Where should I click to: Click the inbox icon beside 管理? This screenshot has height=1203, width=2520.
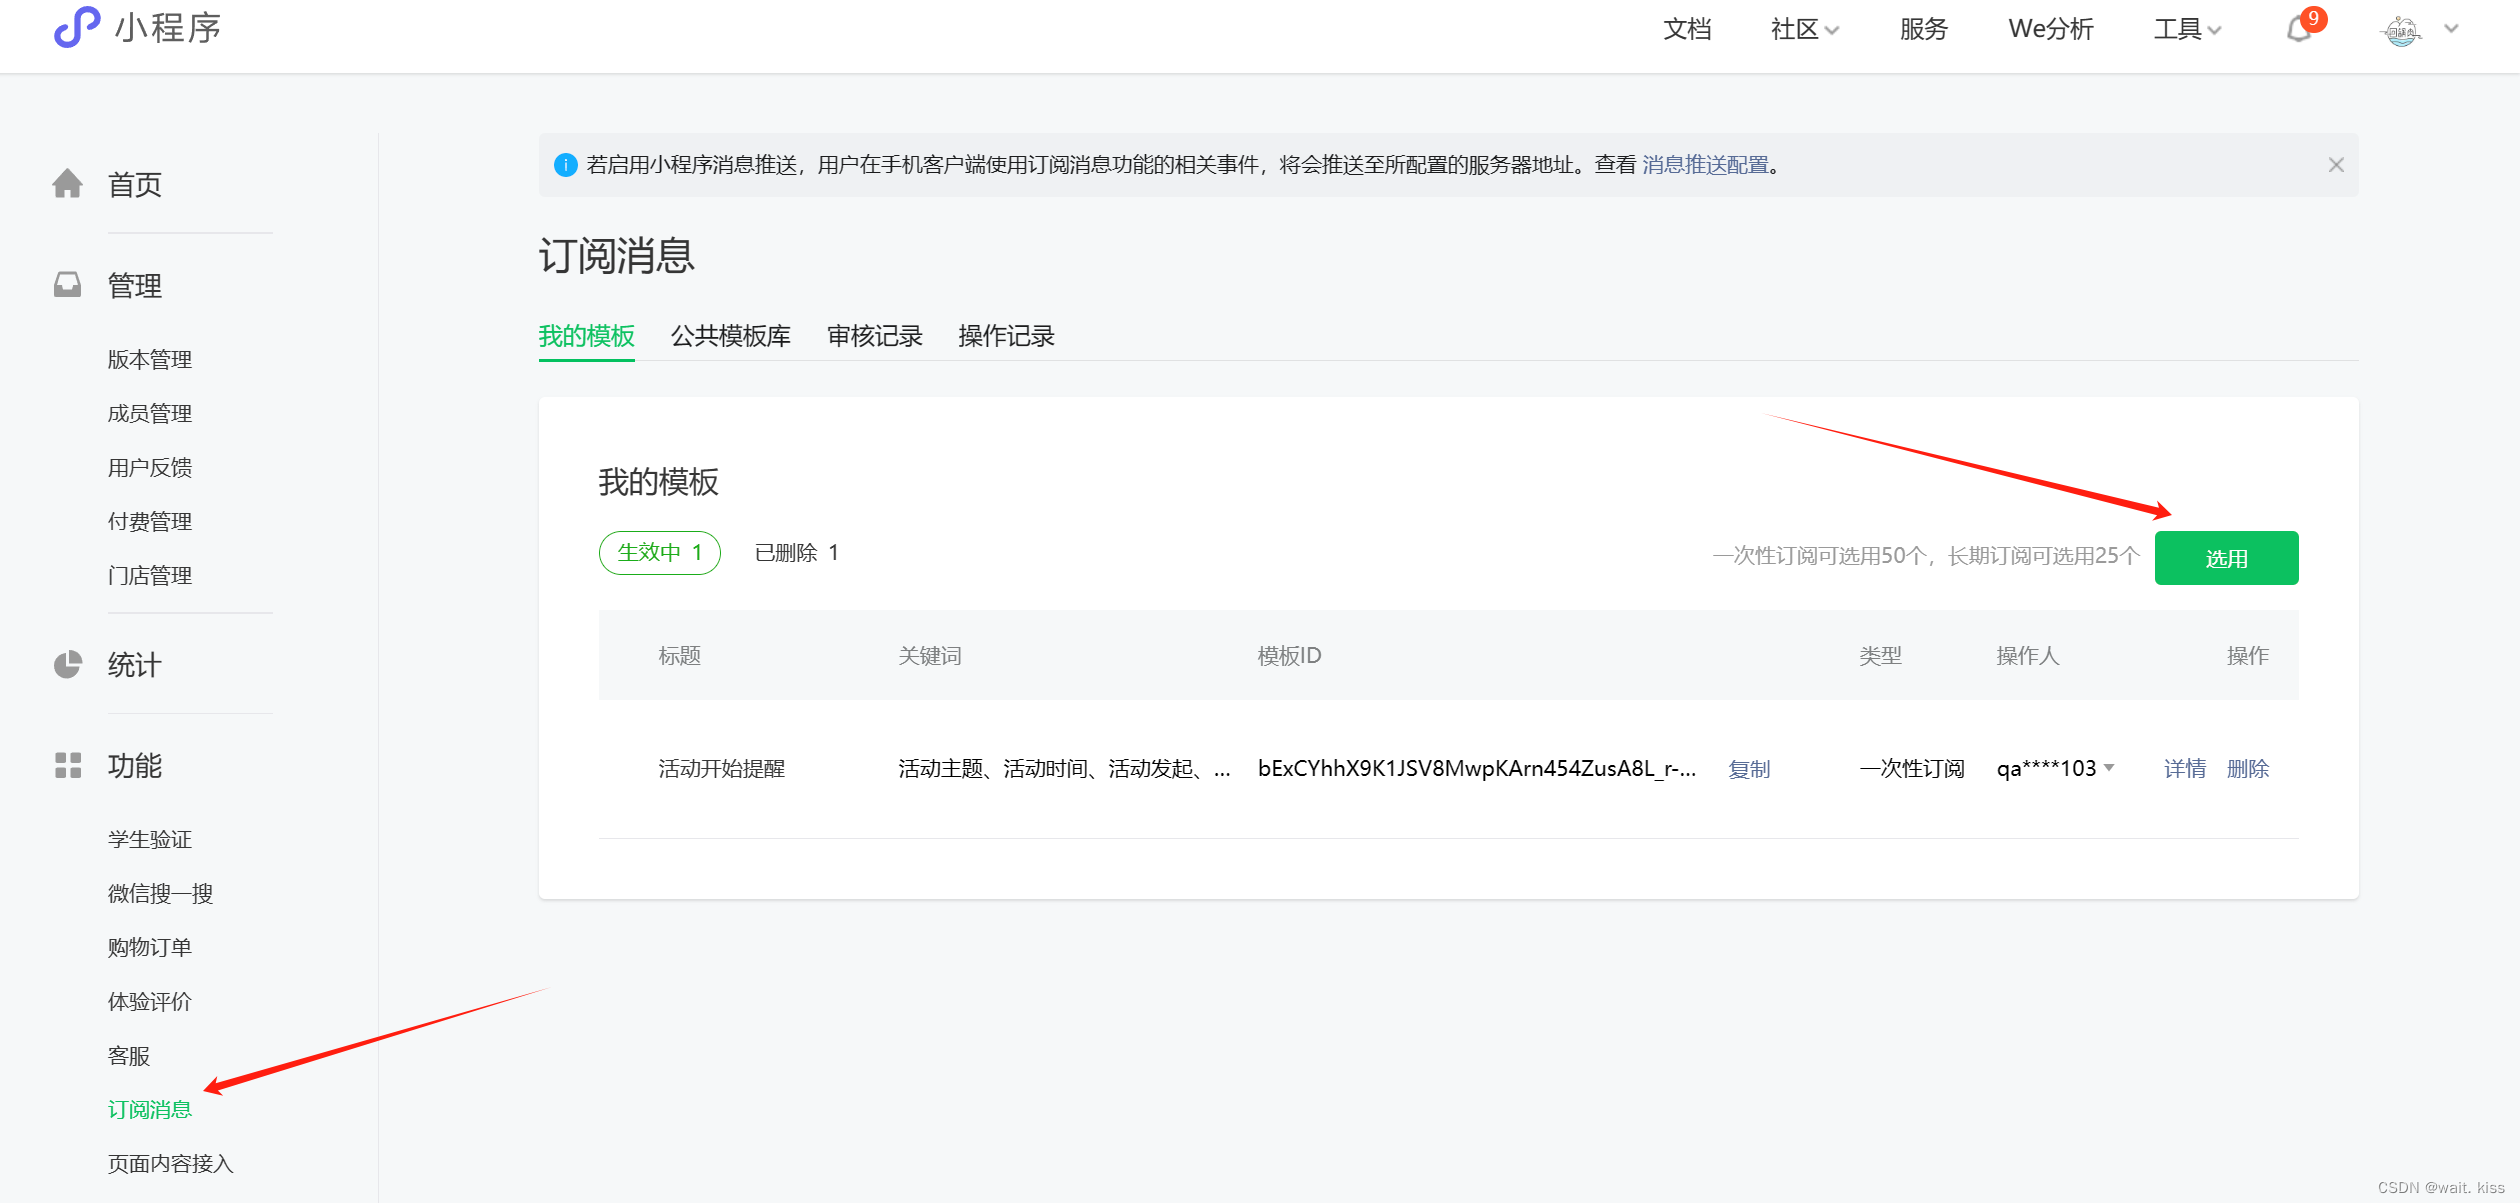coord(67,285)
